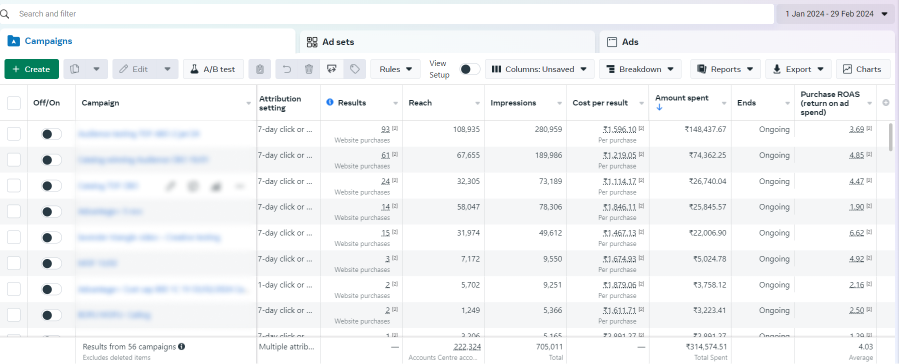Click the 93 website purchases result link
899x364 pixels.
385,129
